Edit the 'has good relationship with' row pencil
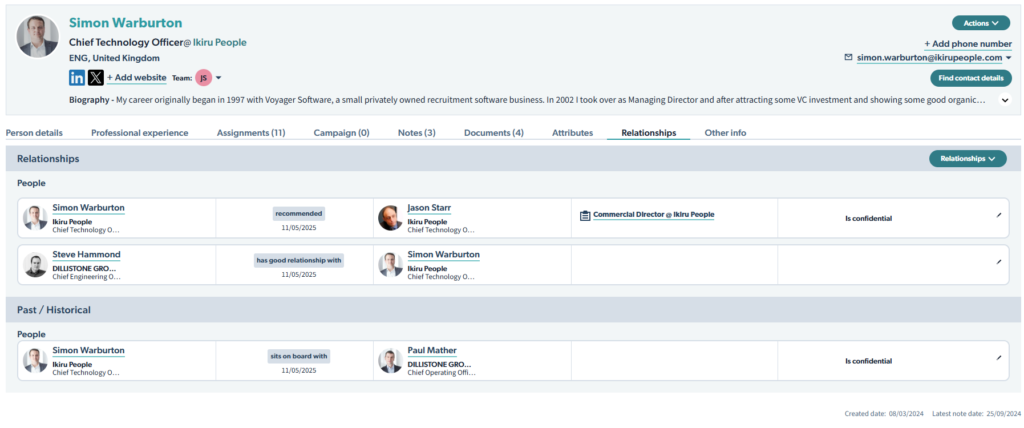The width and height of the screenshot is (1024, 428). pyautogui.click(x=999, y=261)
